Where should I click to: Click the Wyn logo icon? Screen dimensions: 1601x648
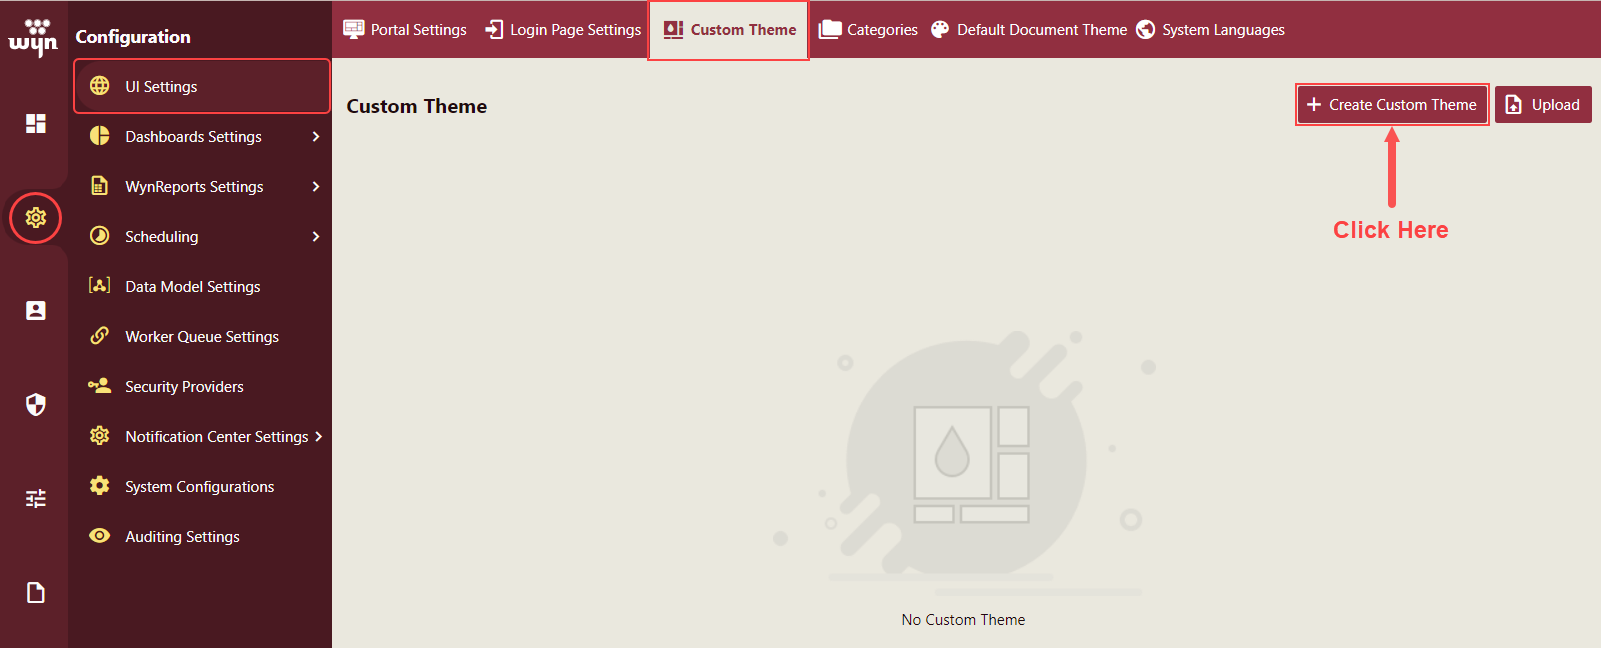tap(34, 37)
